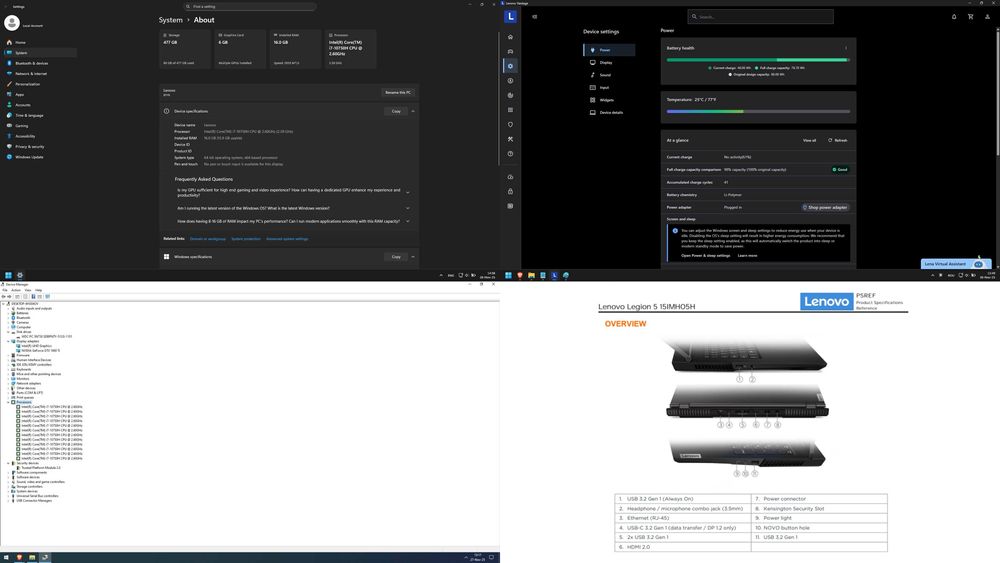Select the device settings gear in the Vantage sidebar

(x=510, y=66)
